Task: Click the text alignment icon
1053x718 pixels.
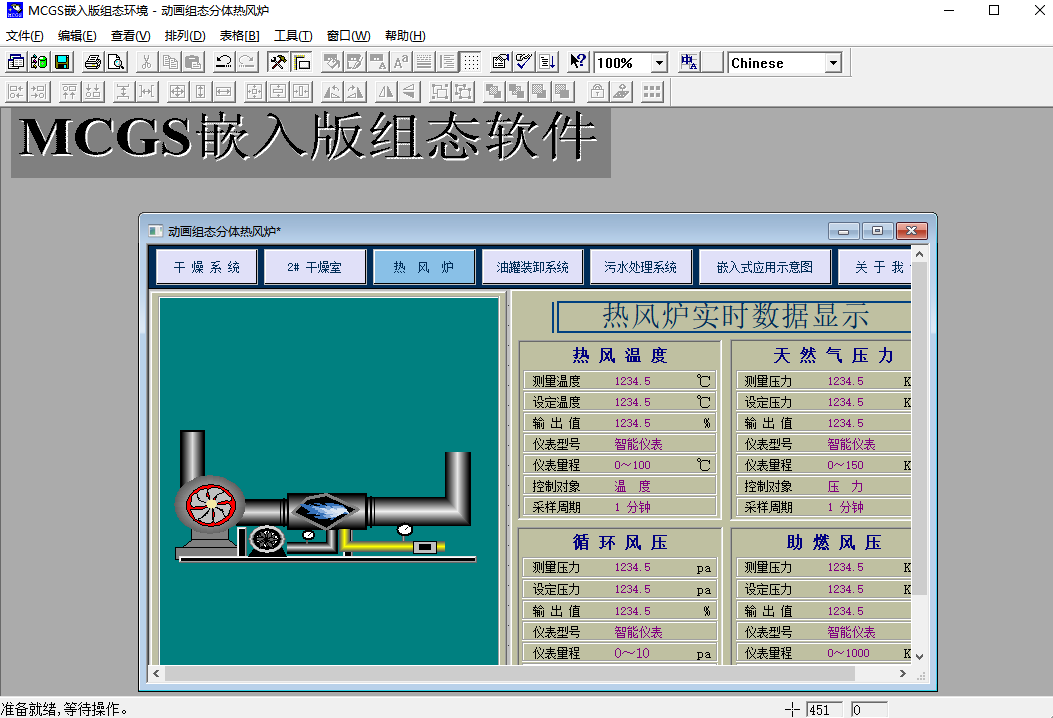Action: (447, 62)
